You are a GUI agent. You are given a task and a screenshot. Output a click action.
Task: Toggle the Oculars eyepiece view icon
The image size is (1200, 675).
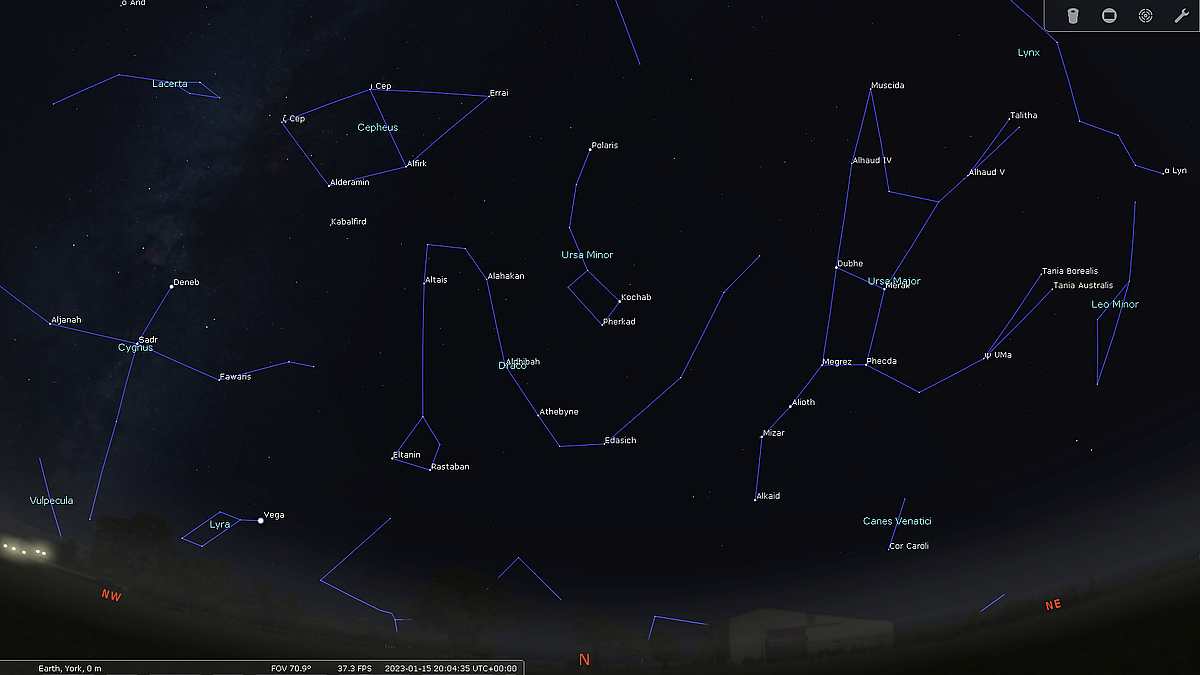1073,16
